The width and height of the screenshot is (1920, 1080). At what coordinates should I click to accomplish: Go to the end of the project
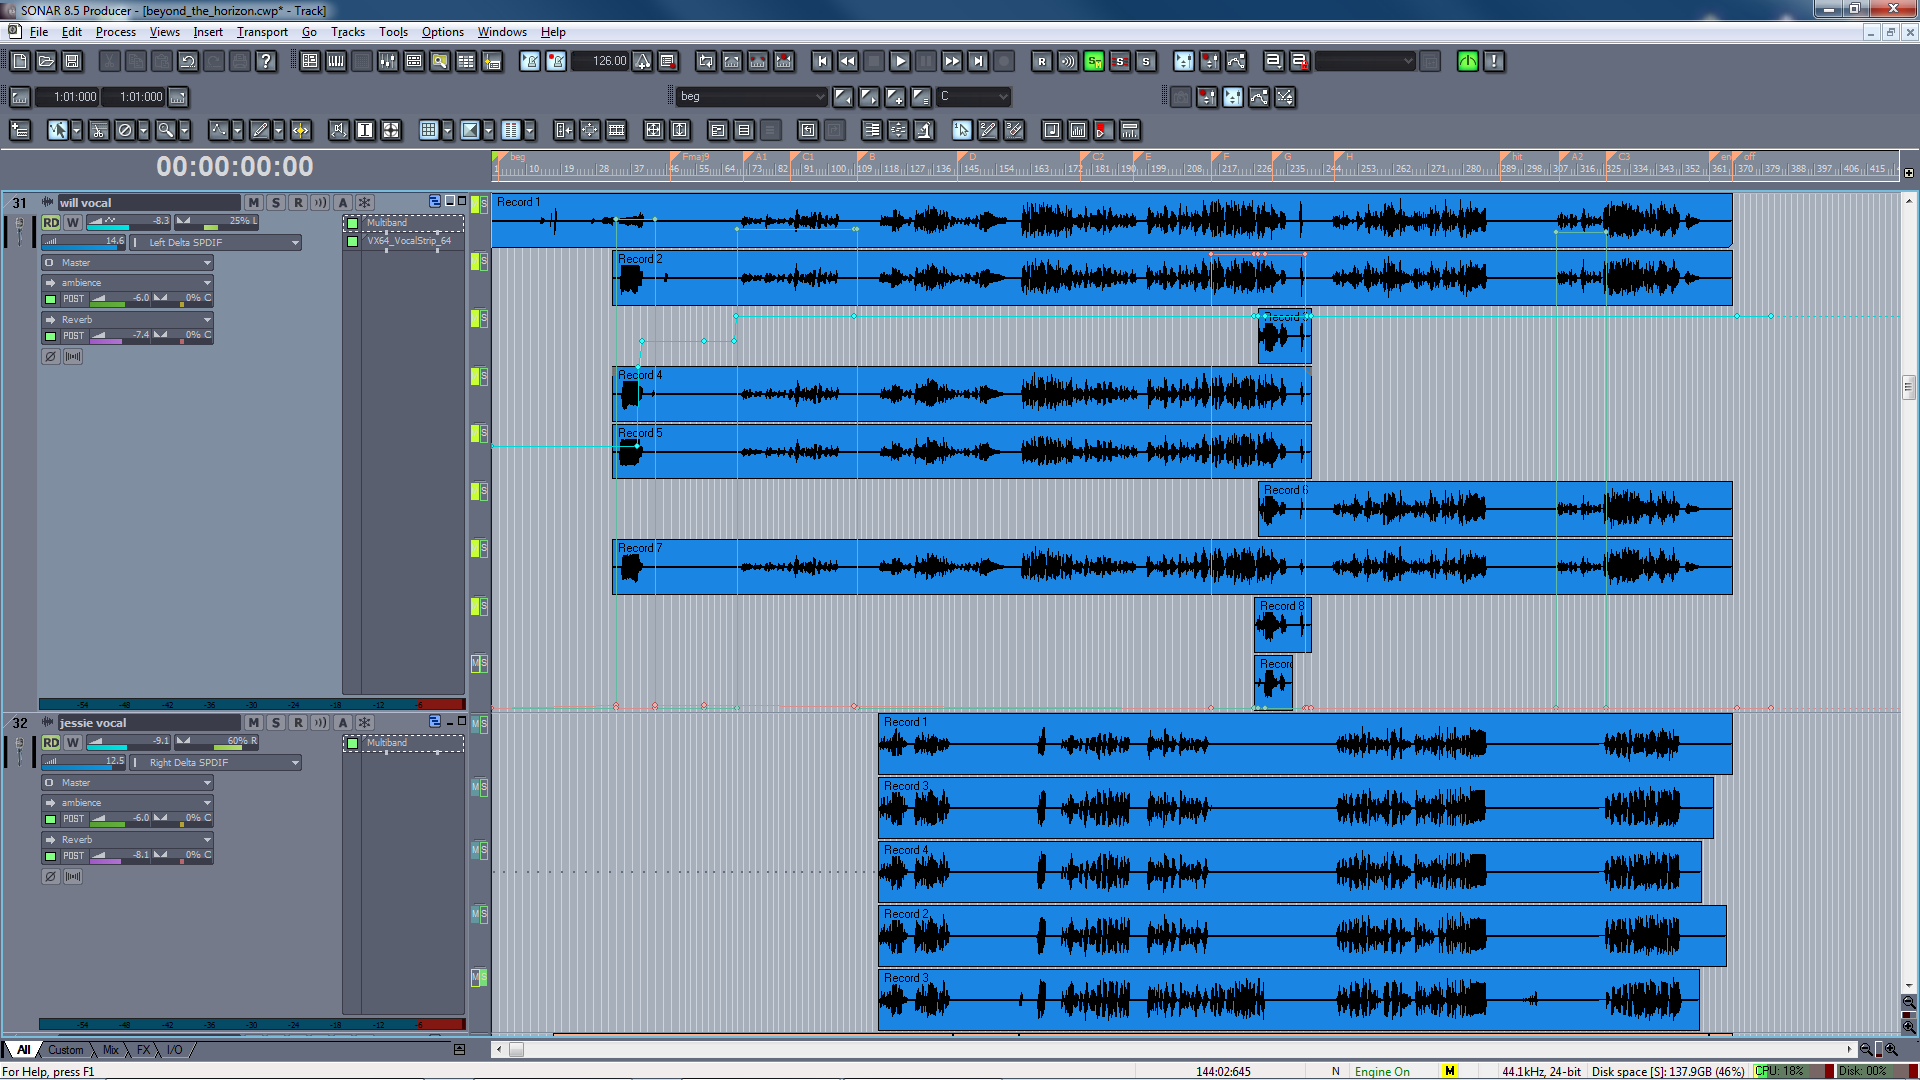click(x=978, y=61)
